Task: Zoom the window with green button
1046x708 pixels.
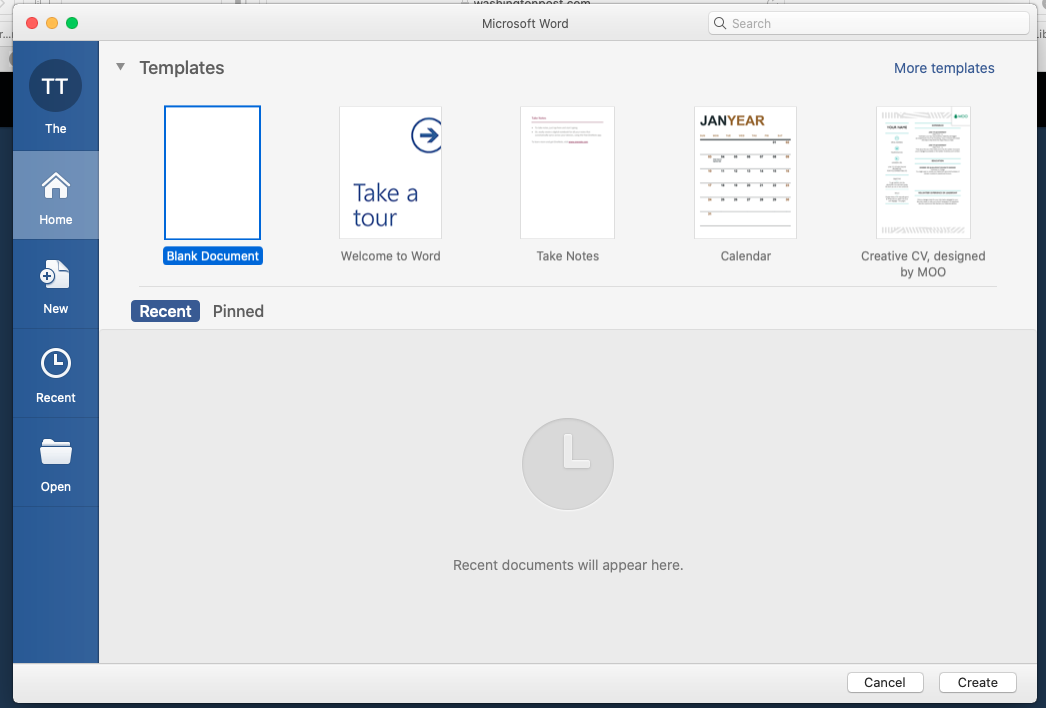Action: coord(72,23)
